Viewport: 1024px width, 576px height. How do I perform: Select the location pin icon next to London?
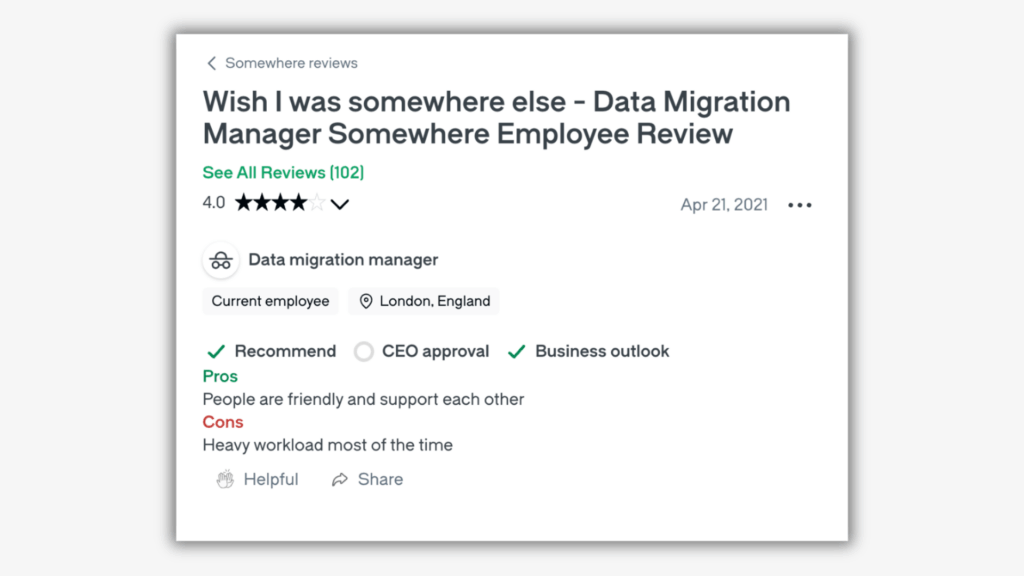pyautogui.click(x=364, y=301)
